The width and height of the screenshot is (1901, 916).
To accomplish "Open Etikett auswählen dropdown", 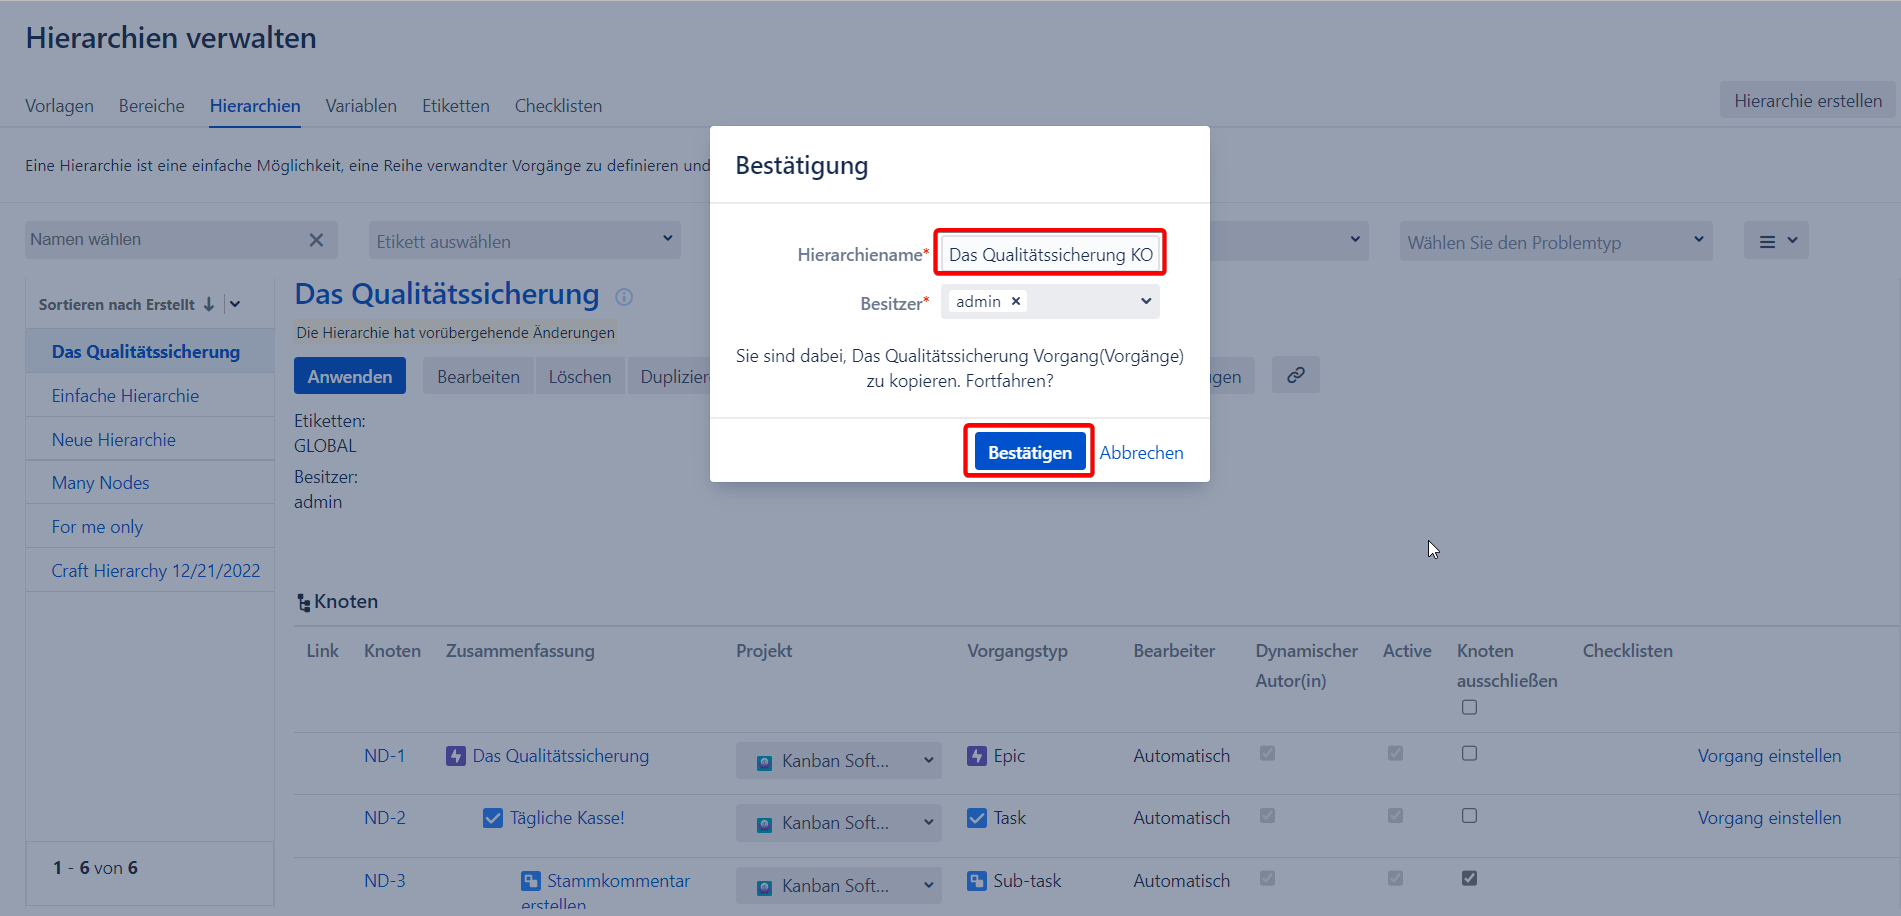I will 524,241.
